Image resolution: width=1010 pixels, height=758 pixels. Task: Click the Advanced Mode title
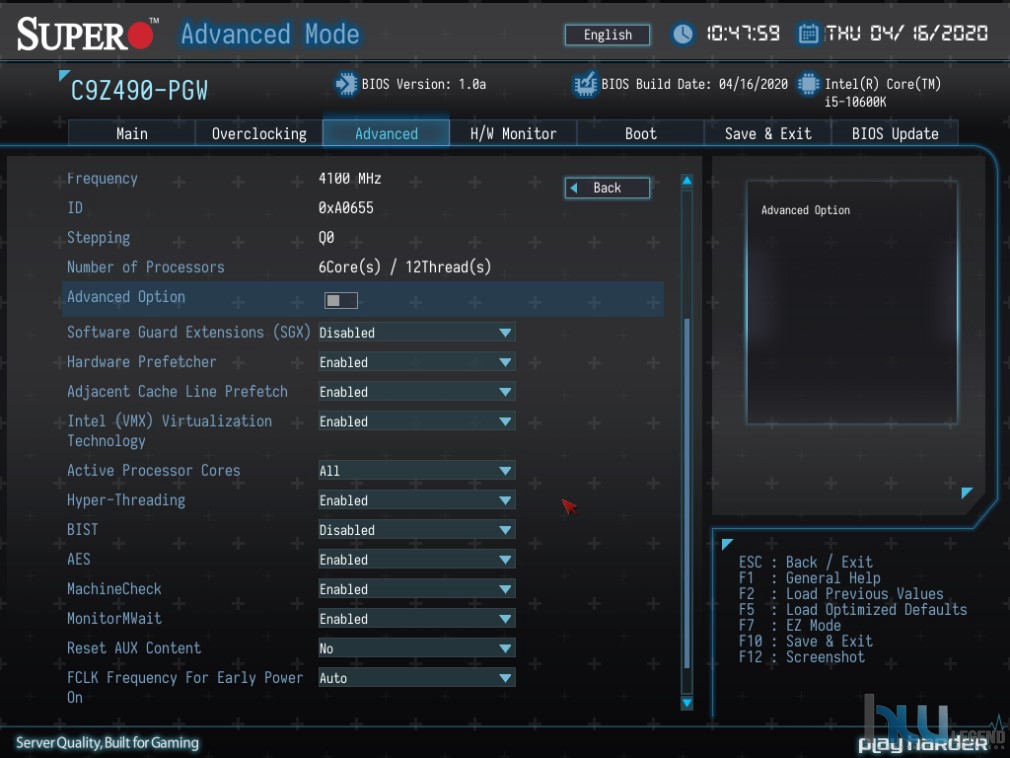pos(270,34)
